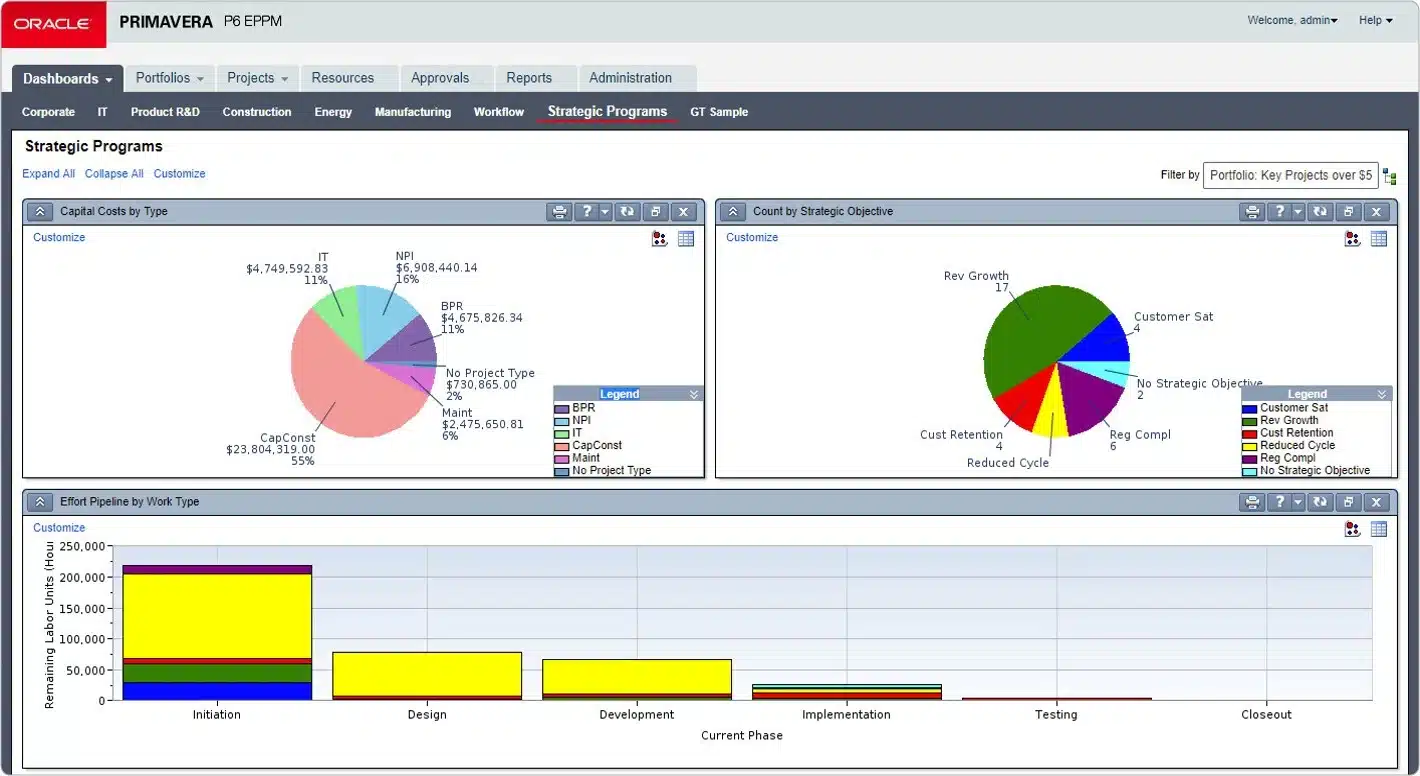Click Customize in Effort Pipeline portlet
Screen dimensions: 1420x776
pos(59,528)
